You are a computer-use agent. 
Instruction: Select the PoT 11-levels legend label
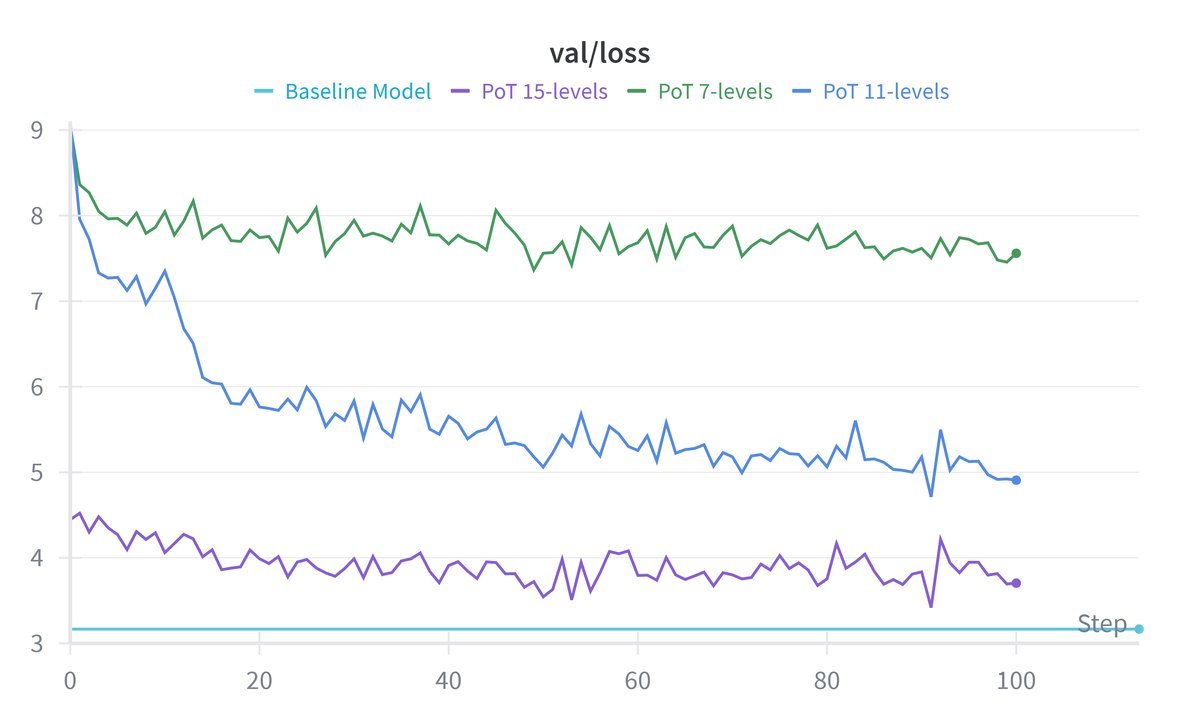[x=885, y=92]
